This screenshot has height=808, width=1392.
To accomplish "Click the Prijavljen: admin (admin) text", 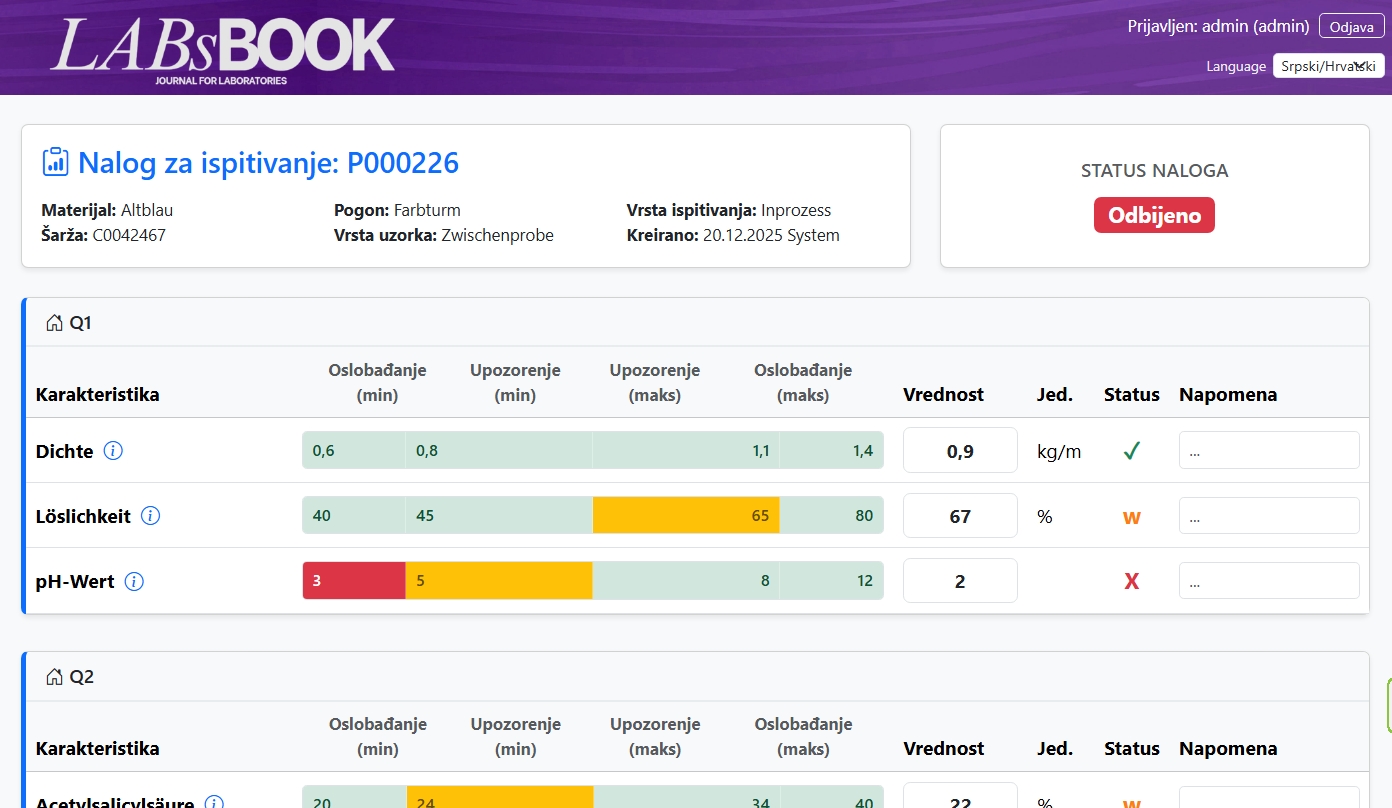I will coord(1218,26).
